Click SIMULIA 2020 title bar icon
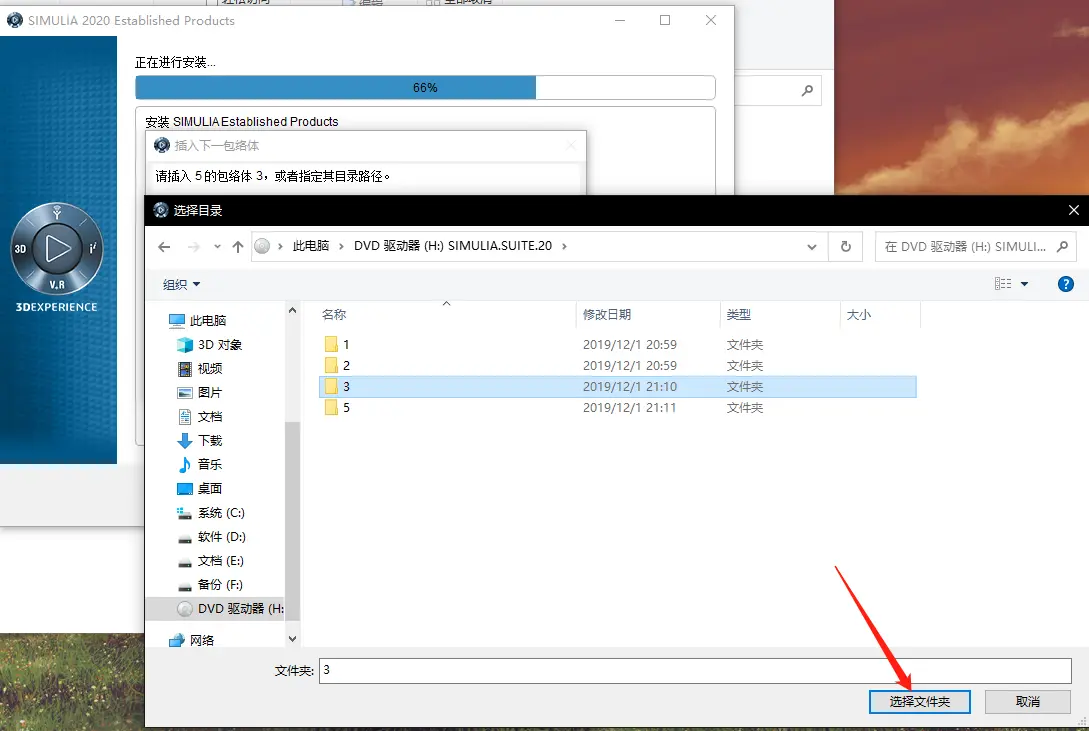 pyautogui.click(x=15, y=20)
